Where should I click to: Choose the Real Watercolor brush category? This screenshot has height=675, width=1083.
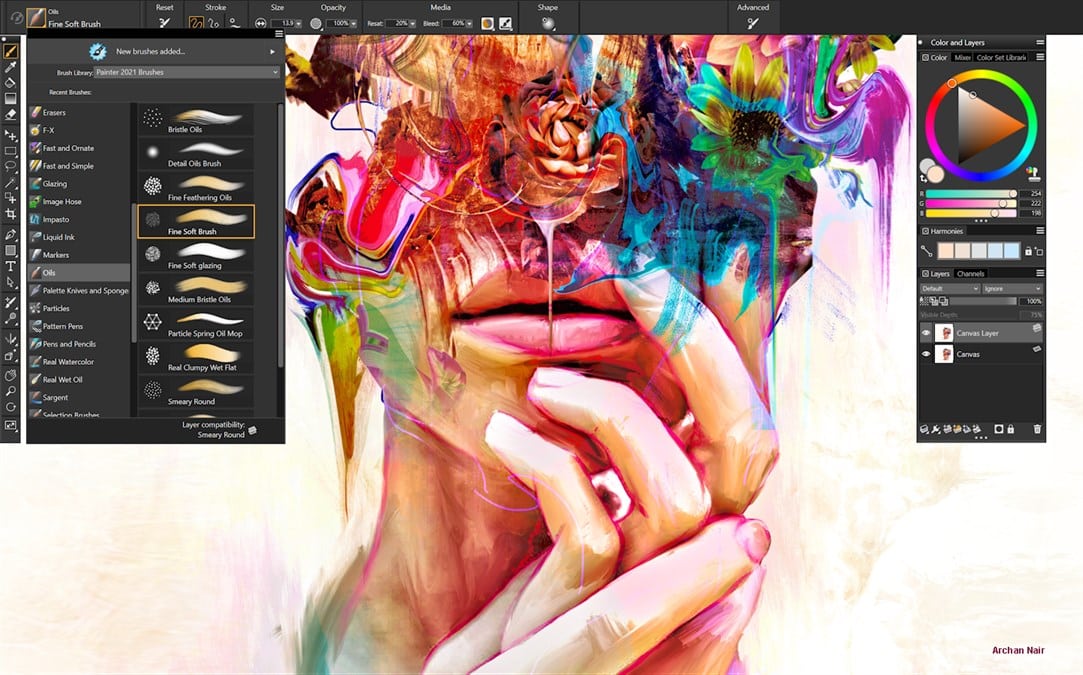tap(68, 362)
